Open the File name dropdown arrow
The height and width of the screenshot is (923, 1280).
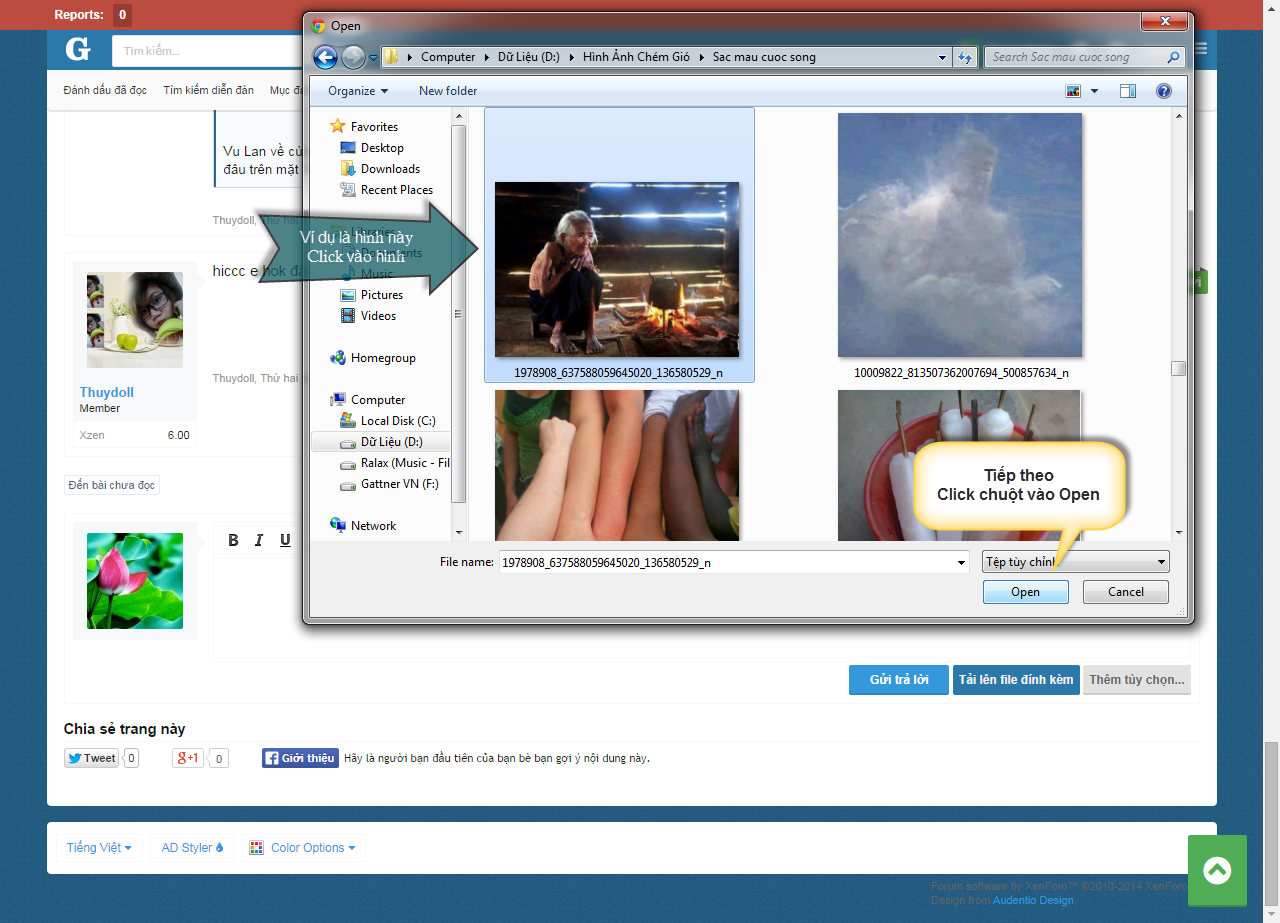point(961,562)
